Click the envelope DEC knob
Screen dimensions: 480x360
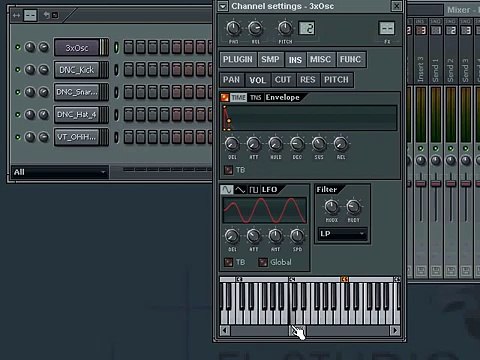[x=297, y=144]
